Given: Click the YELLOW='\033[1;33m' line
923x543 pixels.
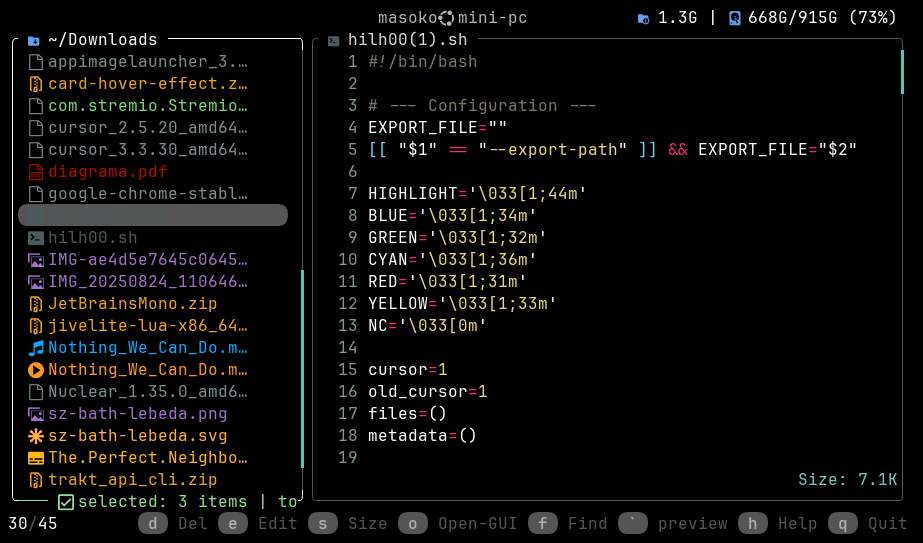Looking at the screenshot, I should pyautogui.click(x=462, y=304).
